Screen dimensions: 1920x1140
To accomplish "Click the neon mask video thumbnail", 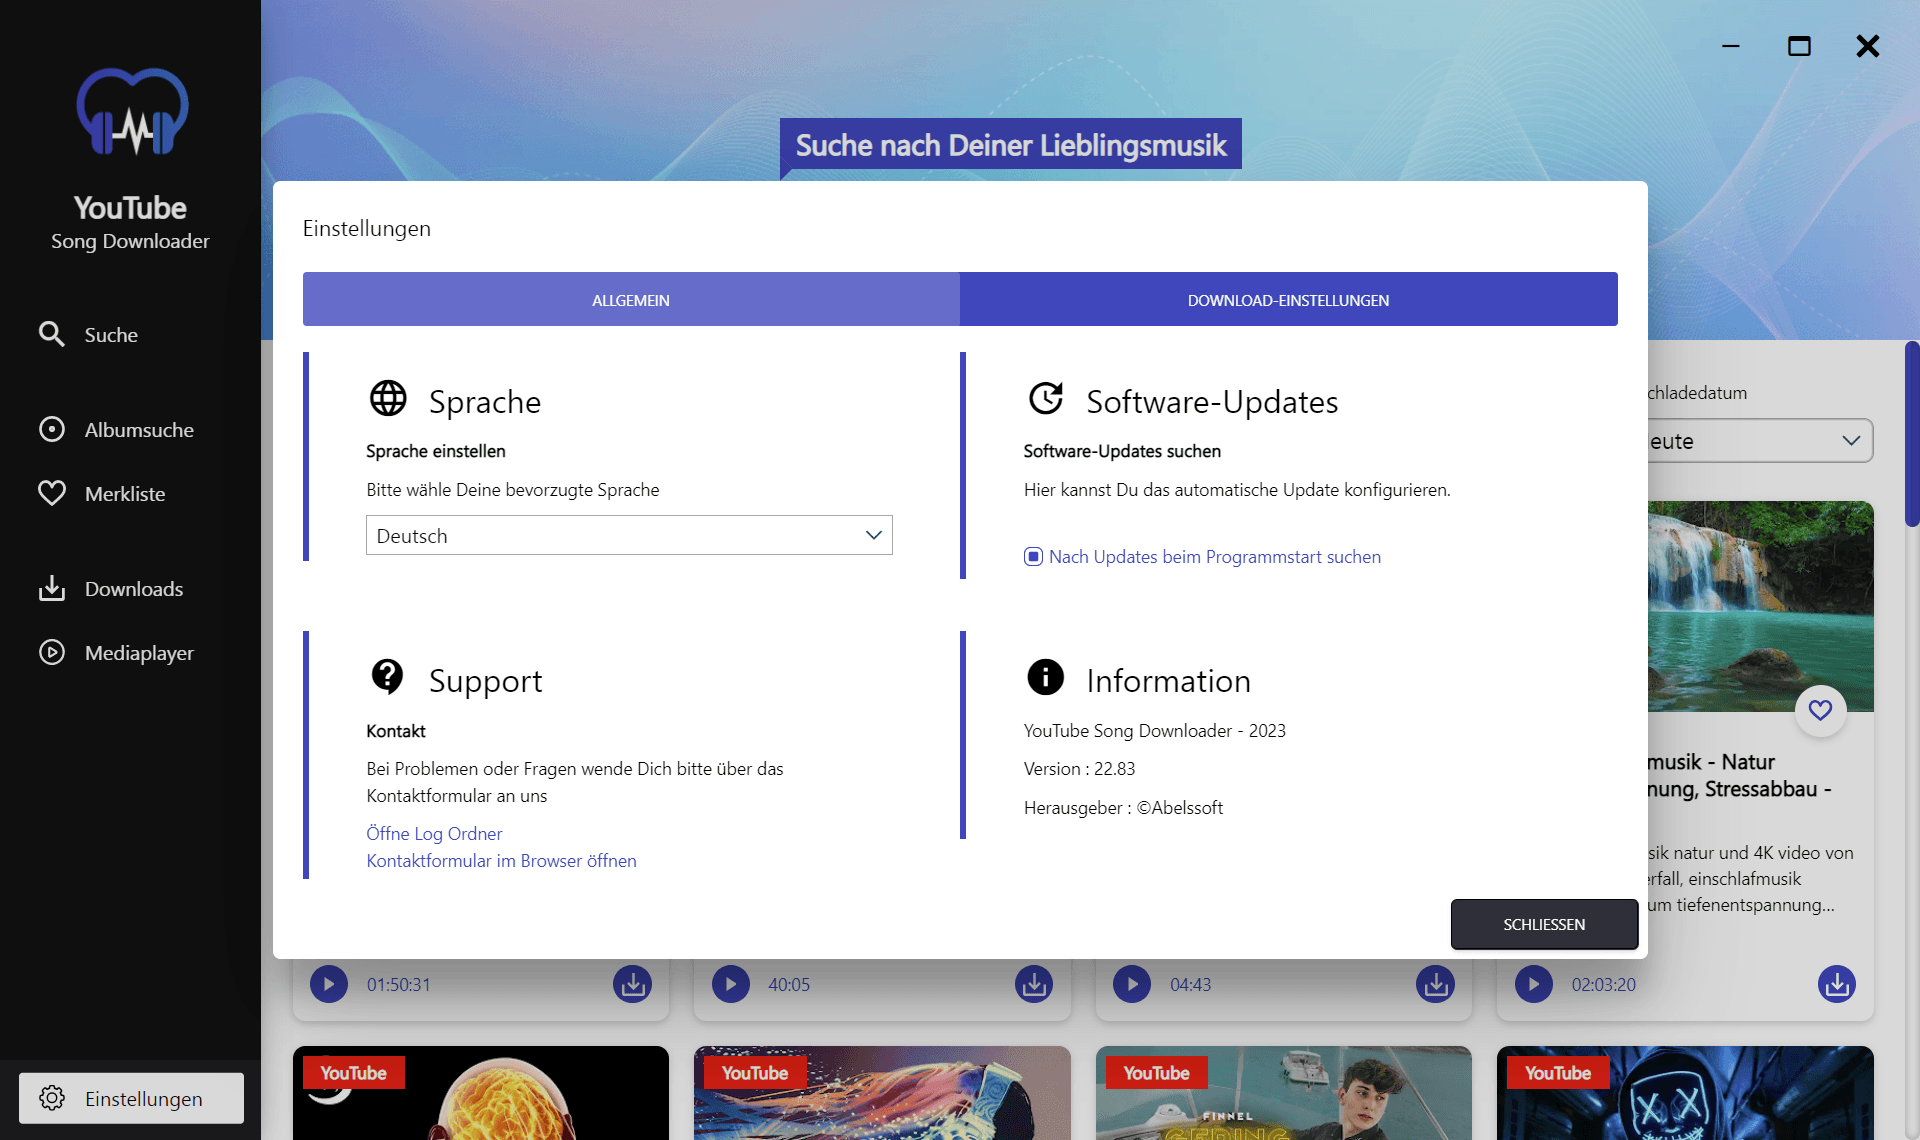I will (x=1685, y=1093).
